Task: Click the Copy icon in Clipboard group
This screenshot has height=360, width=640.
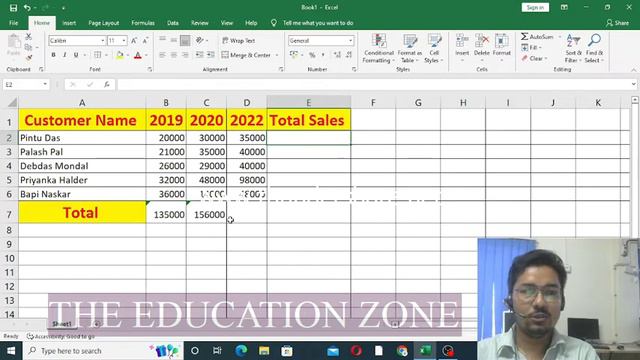Action: (x=29, y=47)
